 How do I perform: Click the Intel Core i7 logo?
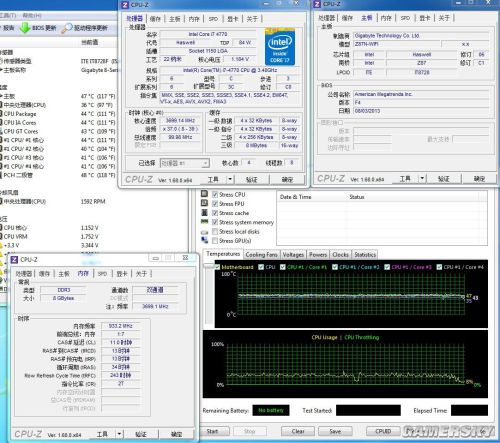[280, 47]
